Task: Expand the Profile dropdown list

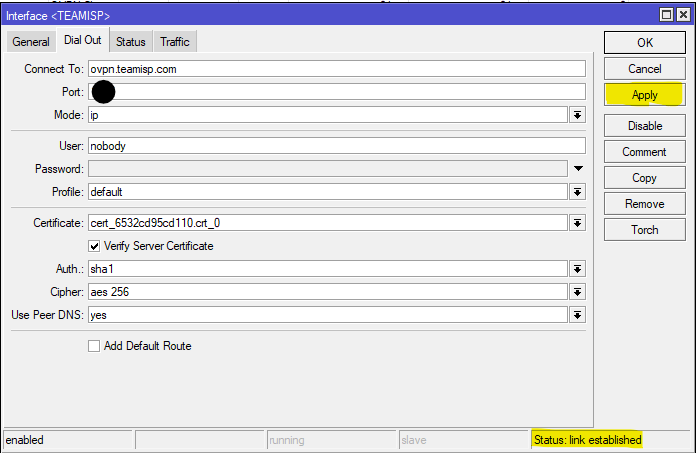Action: coord(577,192)
